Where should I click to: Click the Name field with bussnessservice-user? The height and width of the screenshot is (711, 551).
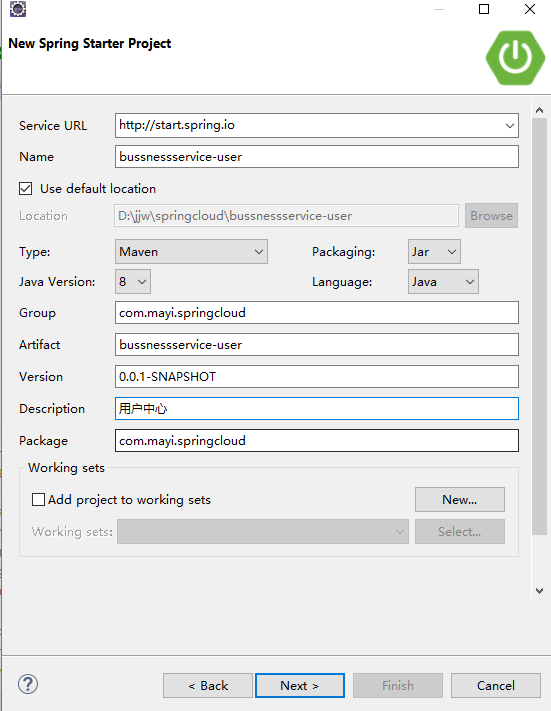pyautogui.click(x=317, y=156)
